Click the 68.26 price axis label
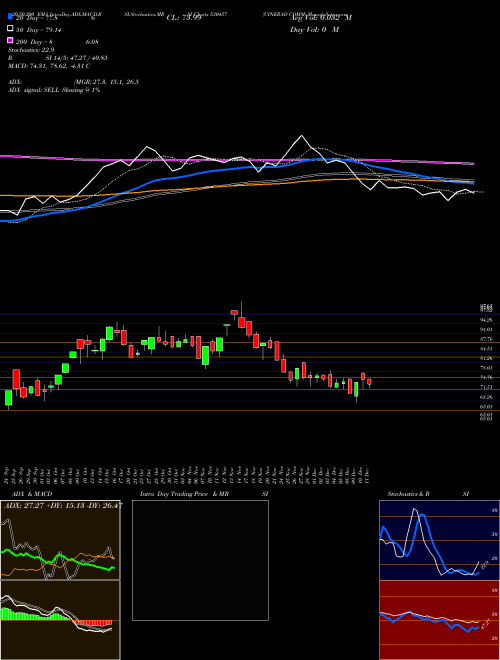The width and height of the screenshot is (500, 660). pos(486,397)
